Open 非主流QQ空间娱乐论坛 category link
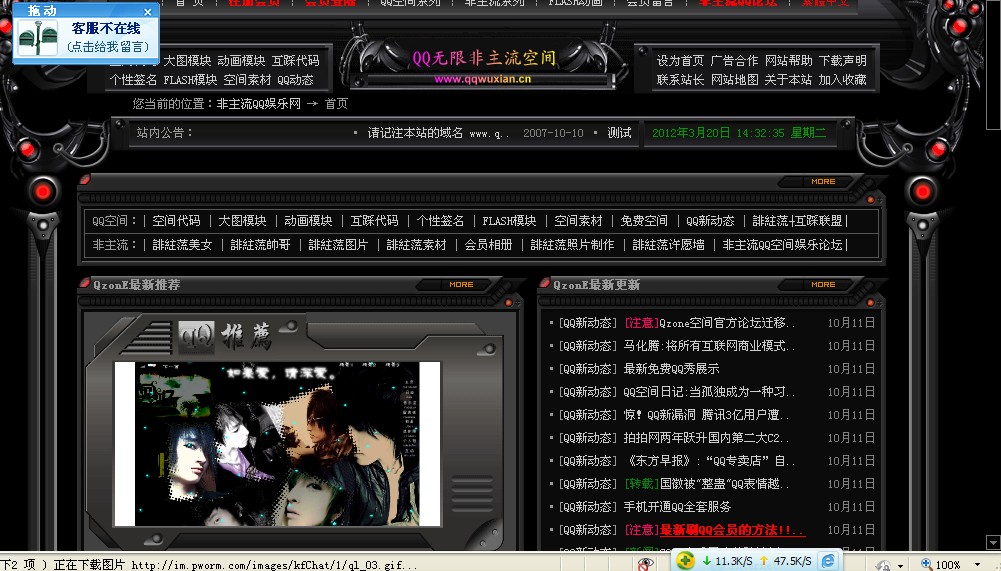The width and height of the screenshot is (1001, 571). point(783,245)
